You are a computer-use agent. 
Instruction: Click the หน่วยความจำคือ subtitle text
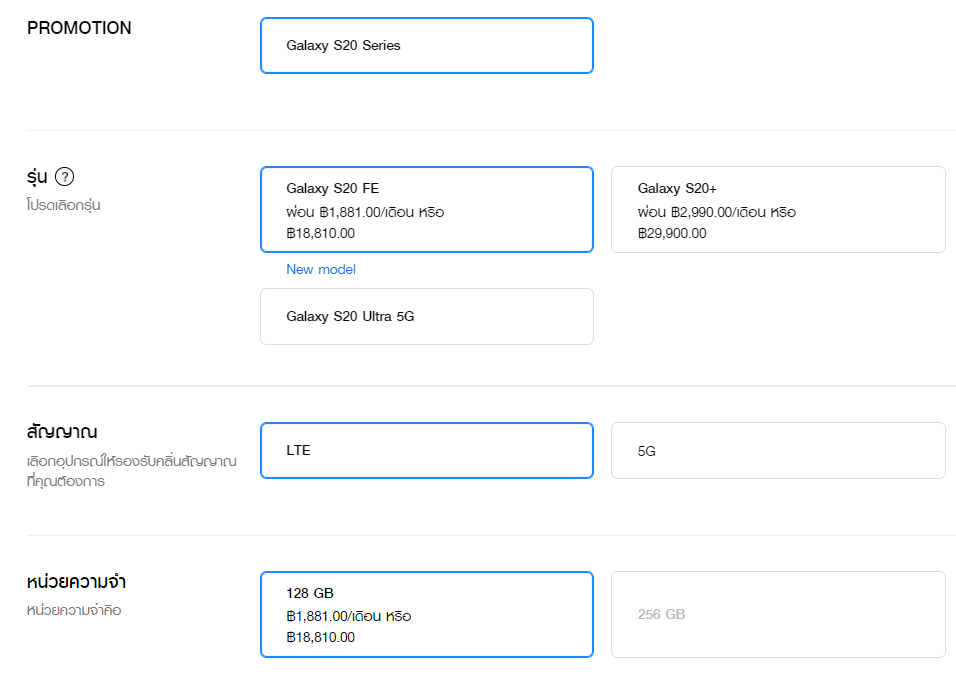[74, 610]
